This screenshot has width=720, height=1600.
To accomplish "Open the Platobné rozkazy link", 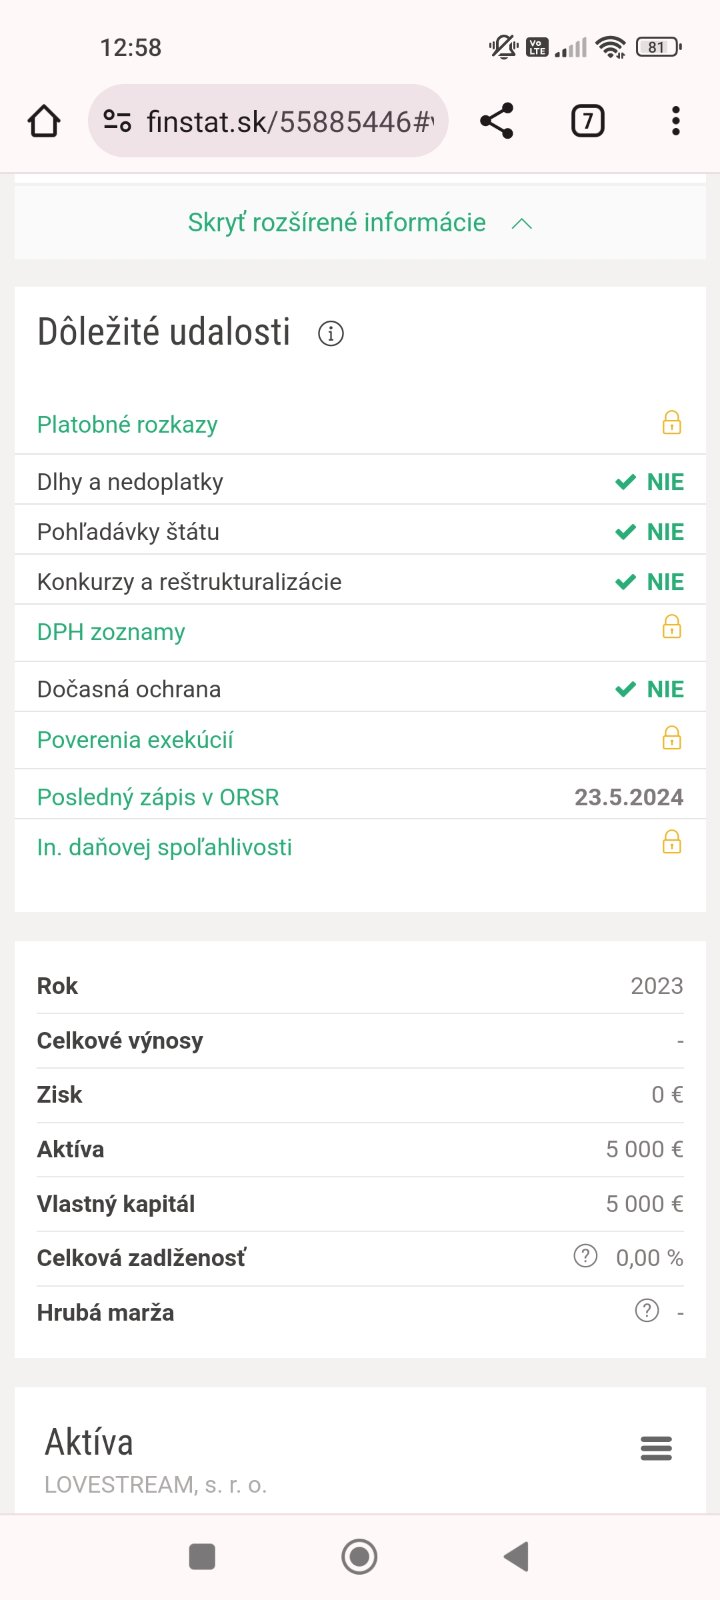I will click(x=127, y=425).
